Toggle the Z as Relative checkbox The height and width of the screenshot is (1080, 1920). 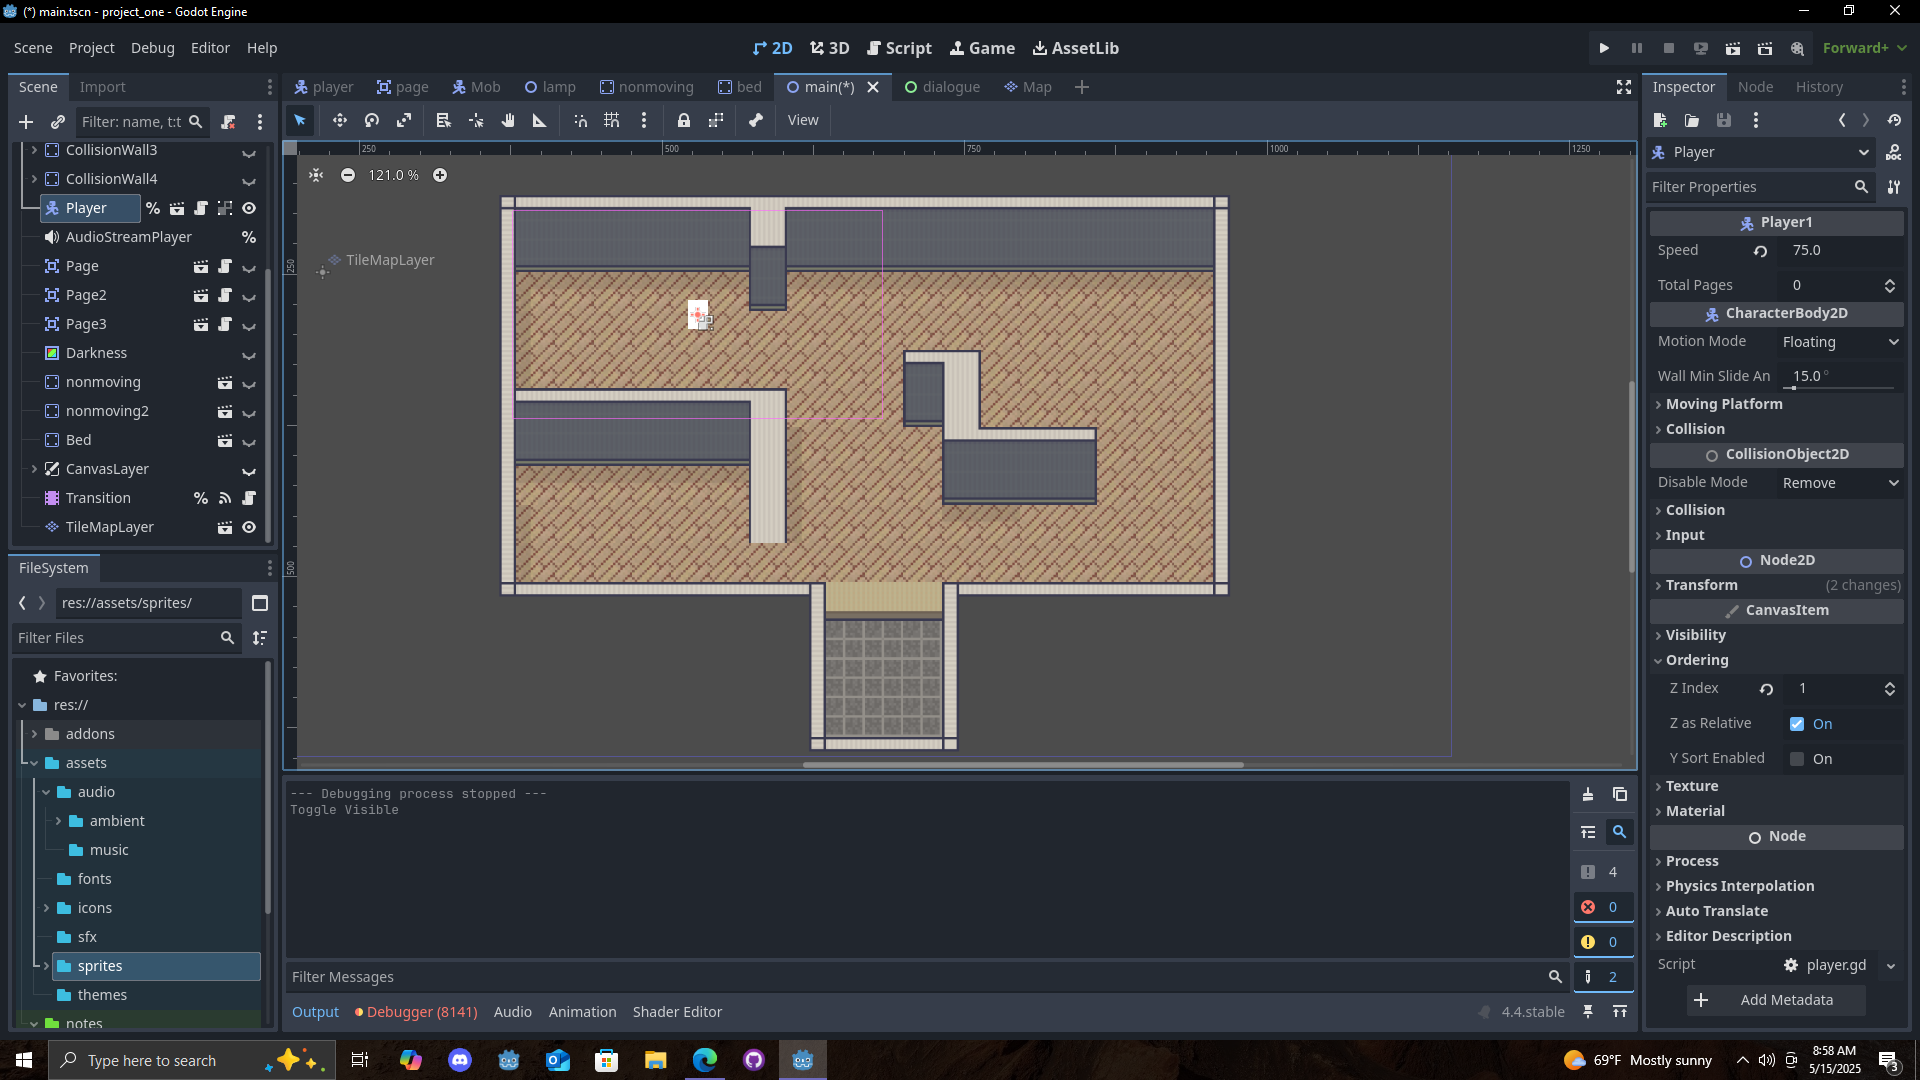point(1797,724)
